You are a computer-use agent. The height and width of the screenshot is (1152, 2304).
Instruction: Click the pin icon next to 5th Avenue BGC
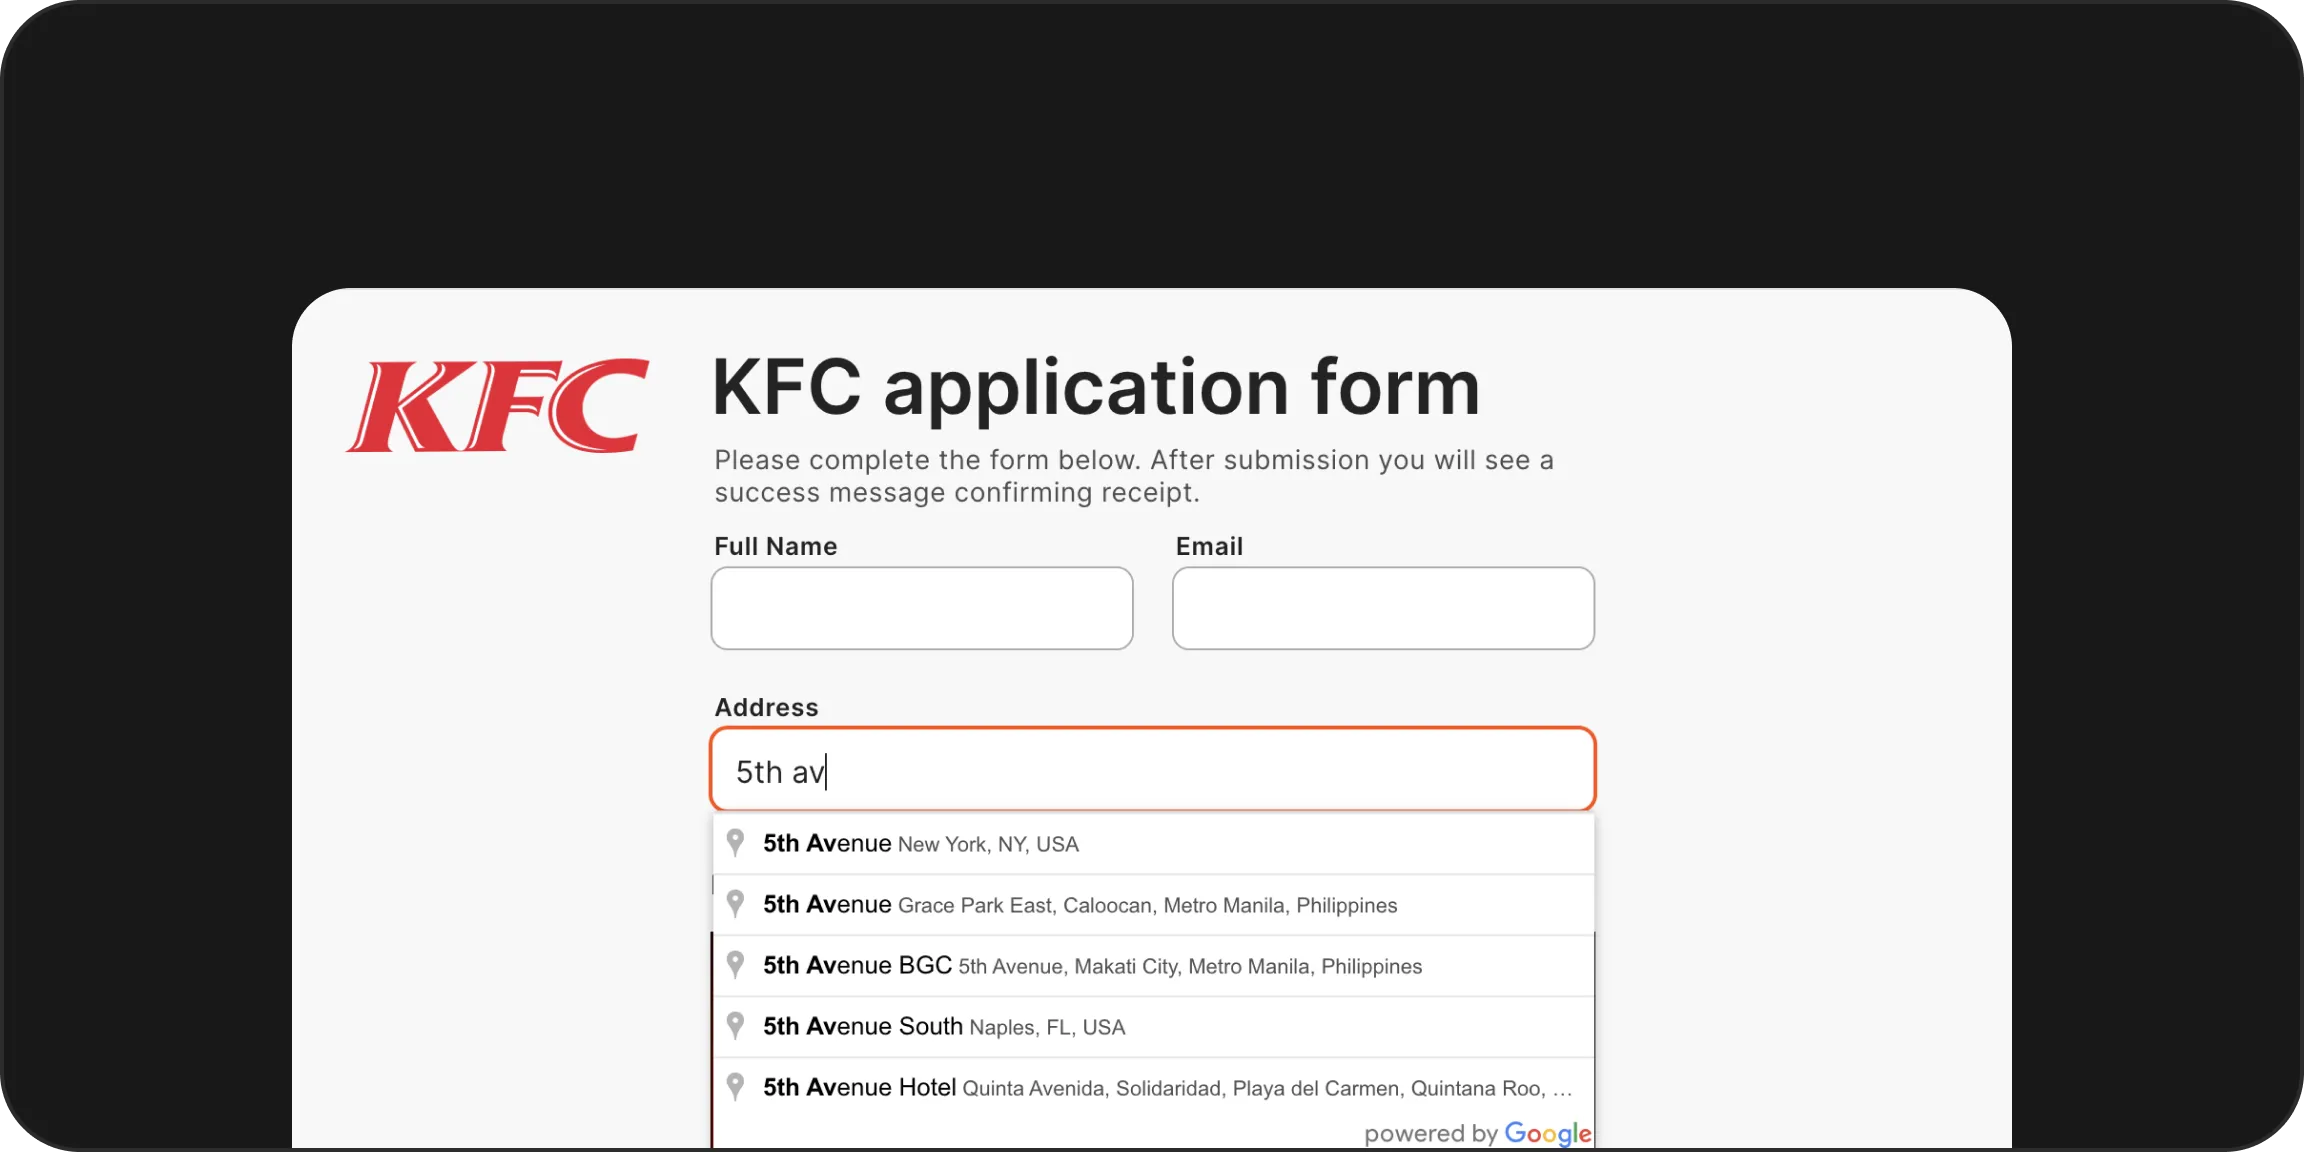coord(735,965)
